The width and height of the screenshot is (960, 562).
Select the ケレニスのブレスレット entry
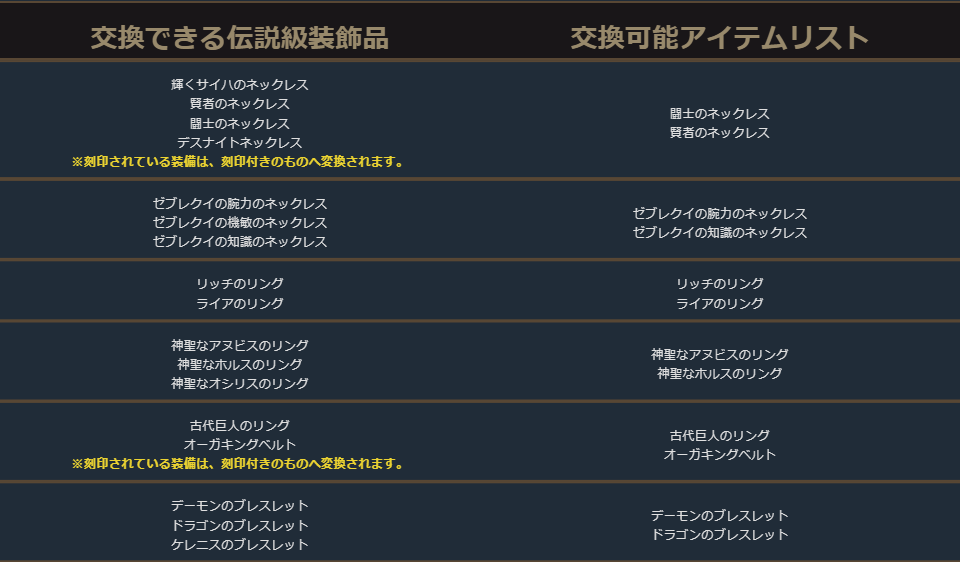click(x=239, y=545)
